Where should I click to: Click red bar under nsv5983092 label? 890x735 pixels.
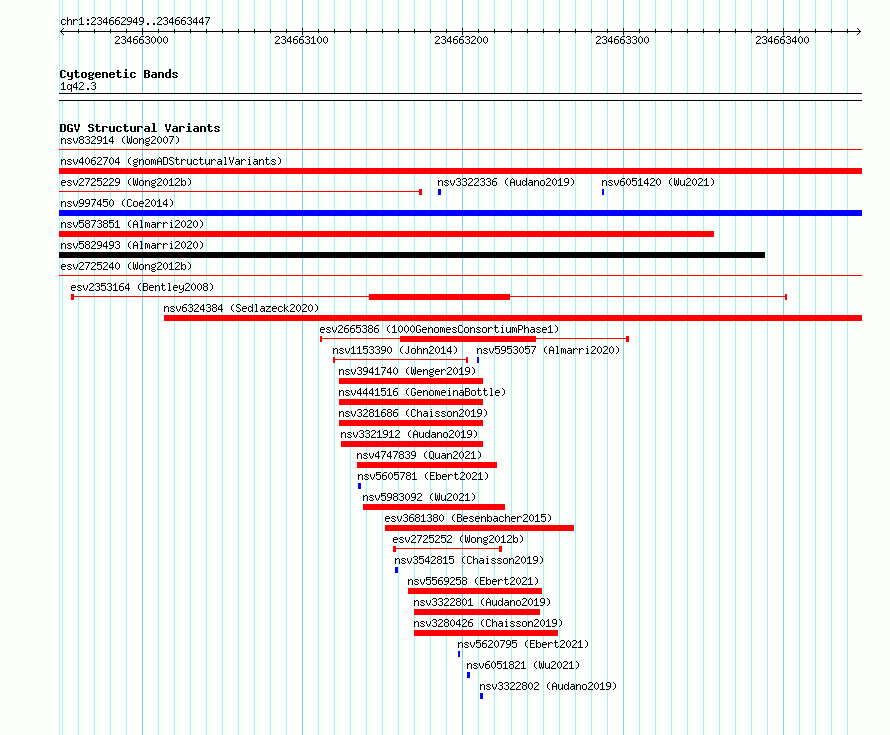(x=434, y=507)
